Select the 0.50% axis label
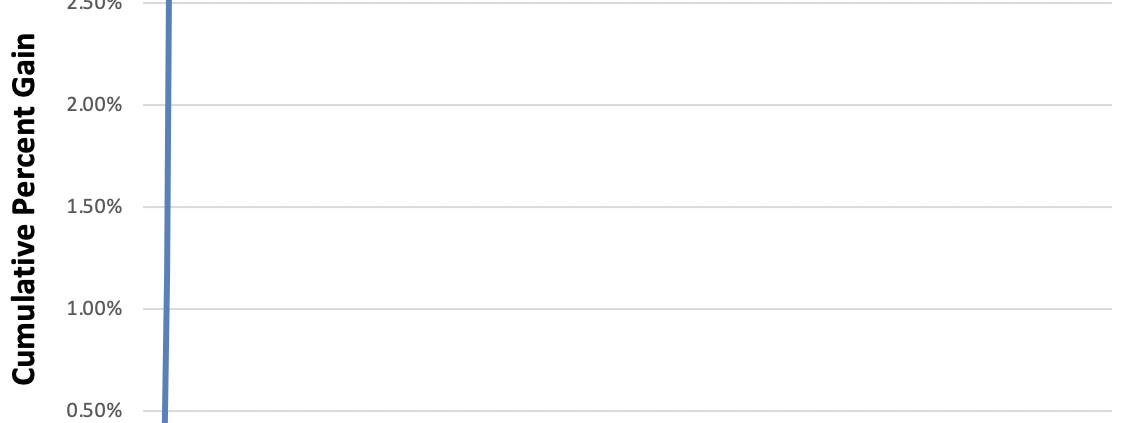Viewport: 1146px width, 423px height. pyautogui.click(x=94, y=411)
